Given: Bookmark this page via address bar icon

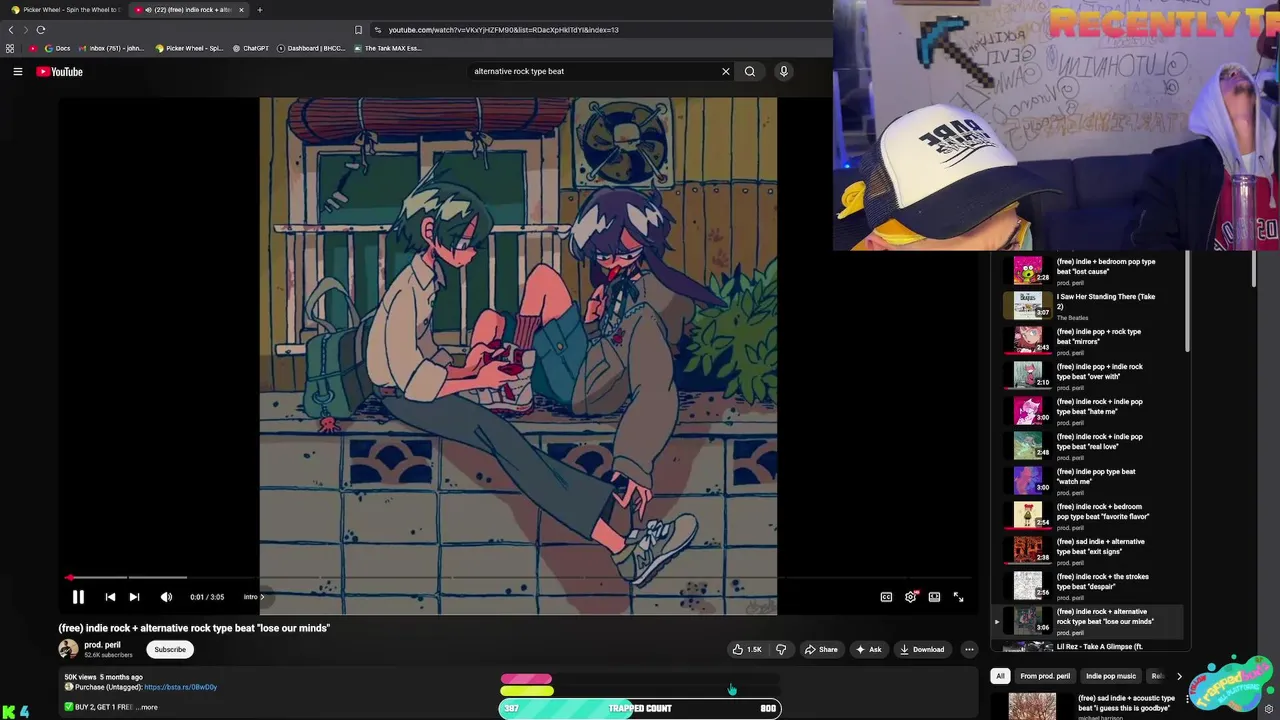Looking at the screenshot, I should coord(359,29).
